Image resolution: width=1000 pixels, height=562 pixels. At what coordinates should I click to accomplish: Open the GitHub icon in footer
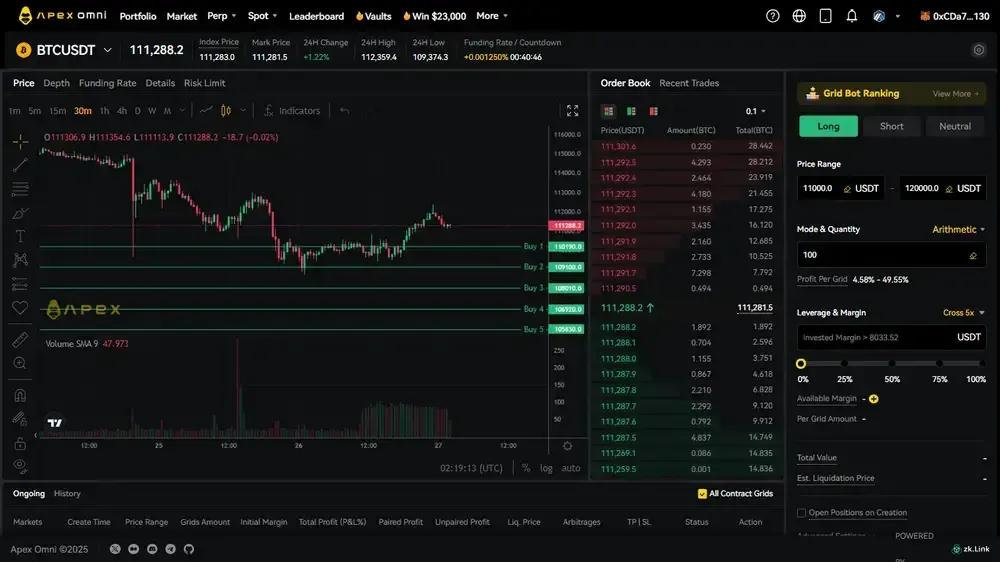click(x=189, y=549)
